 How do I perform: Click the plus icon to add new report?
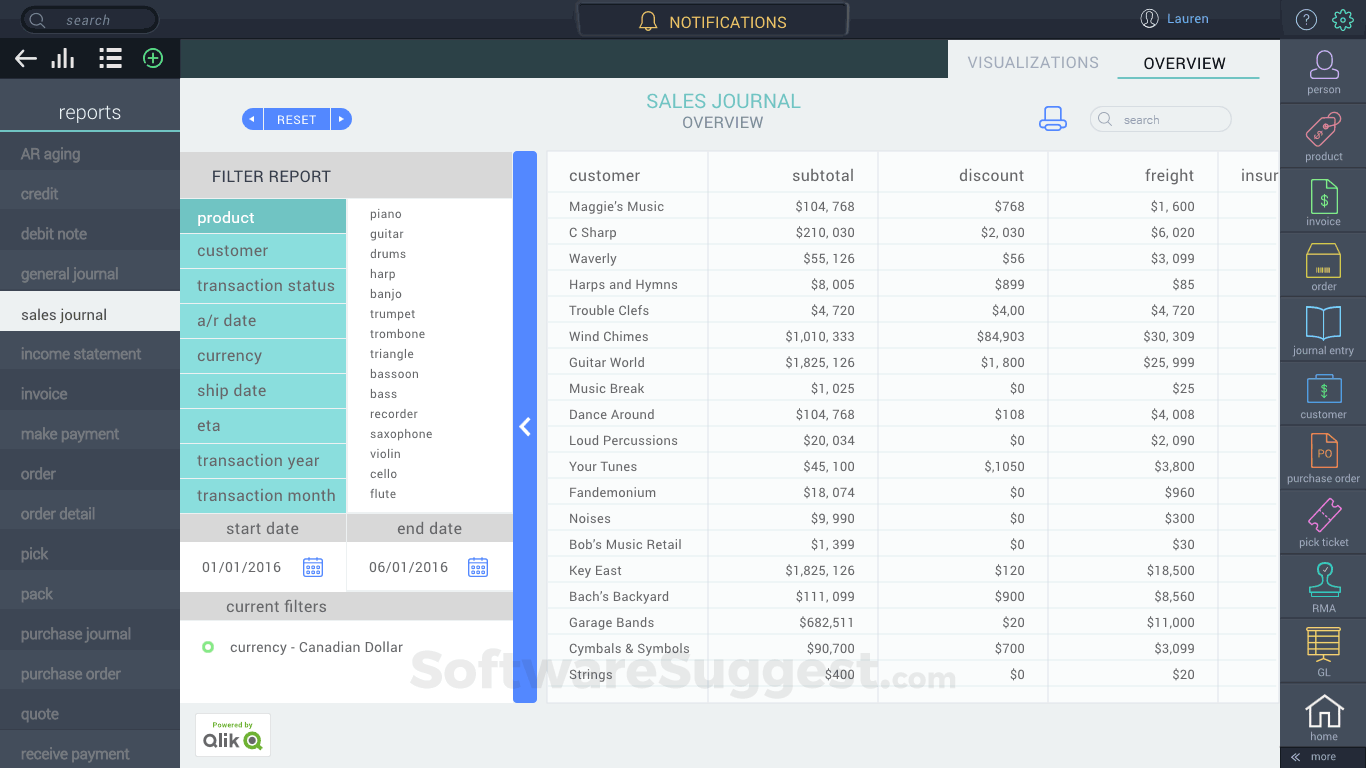click(x=152, y=58)
